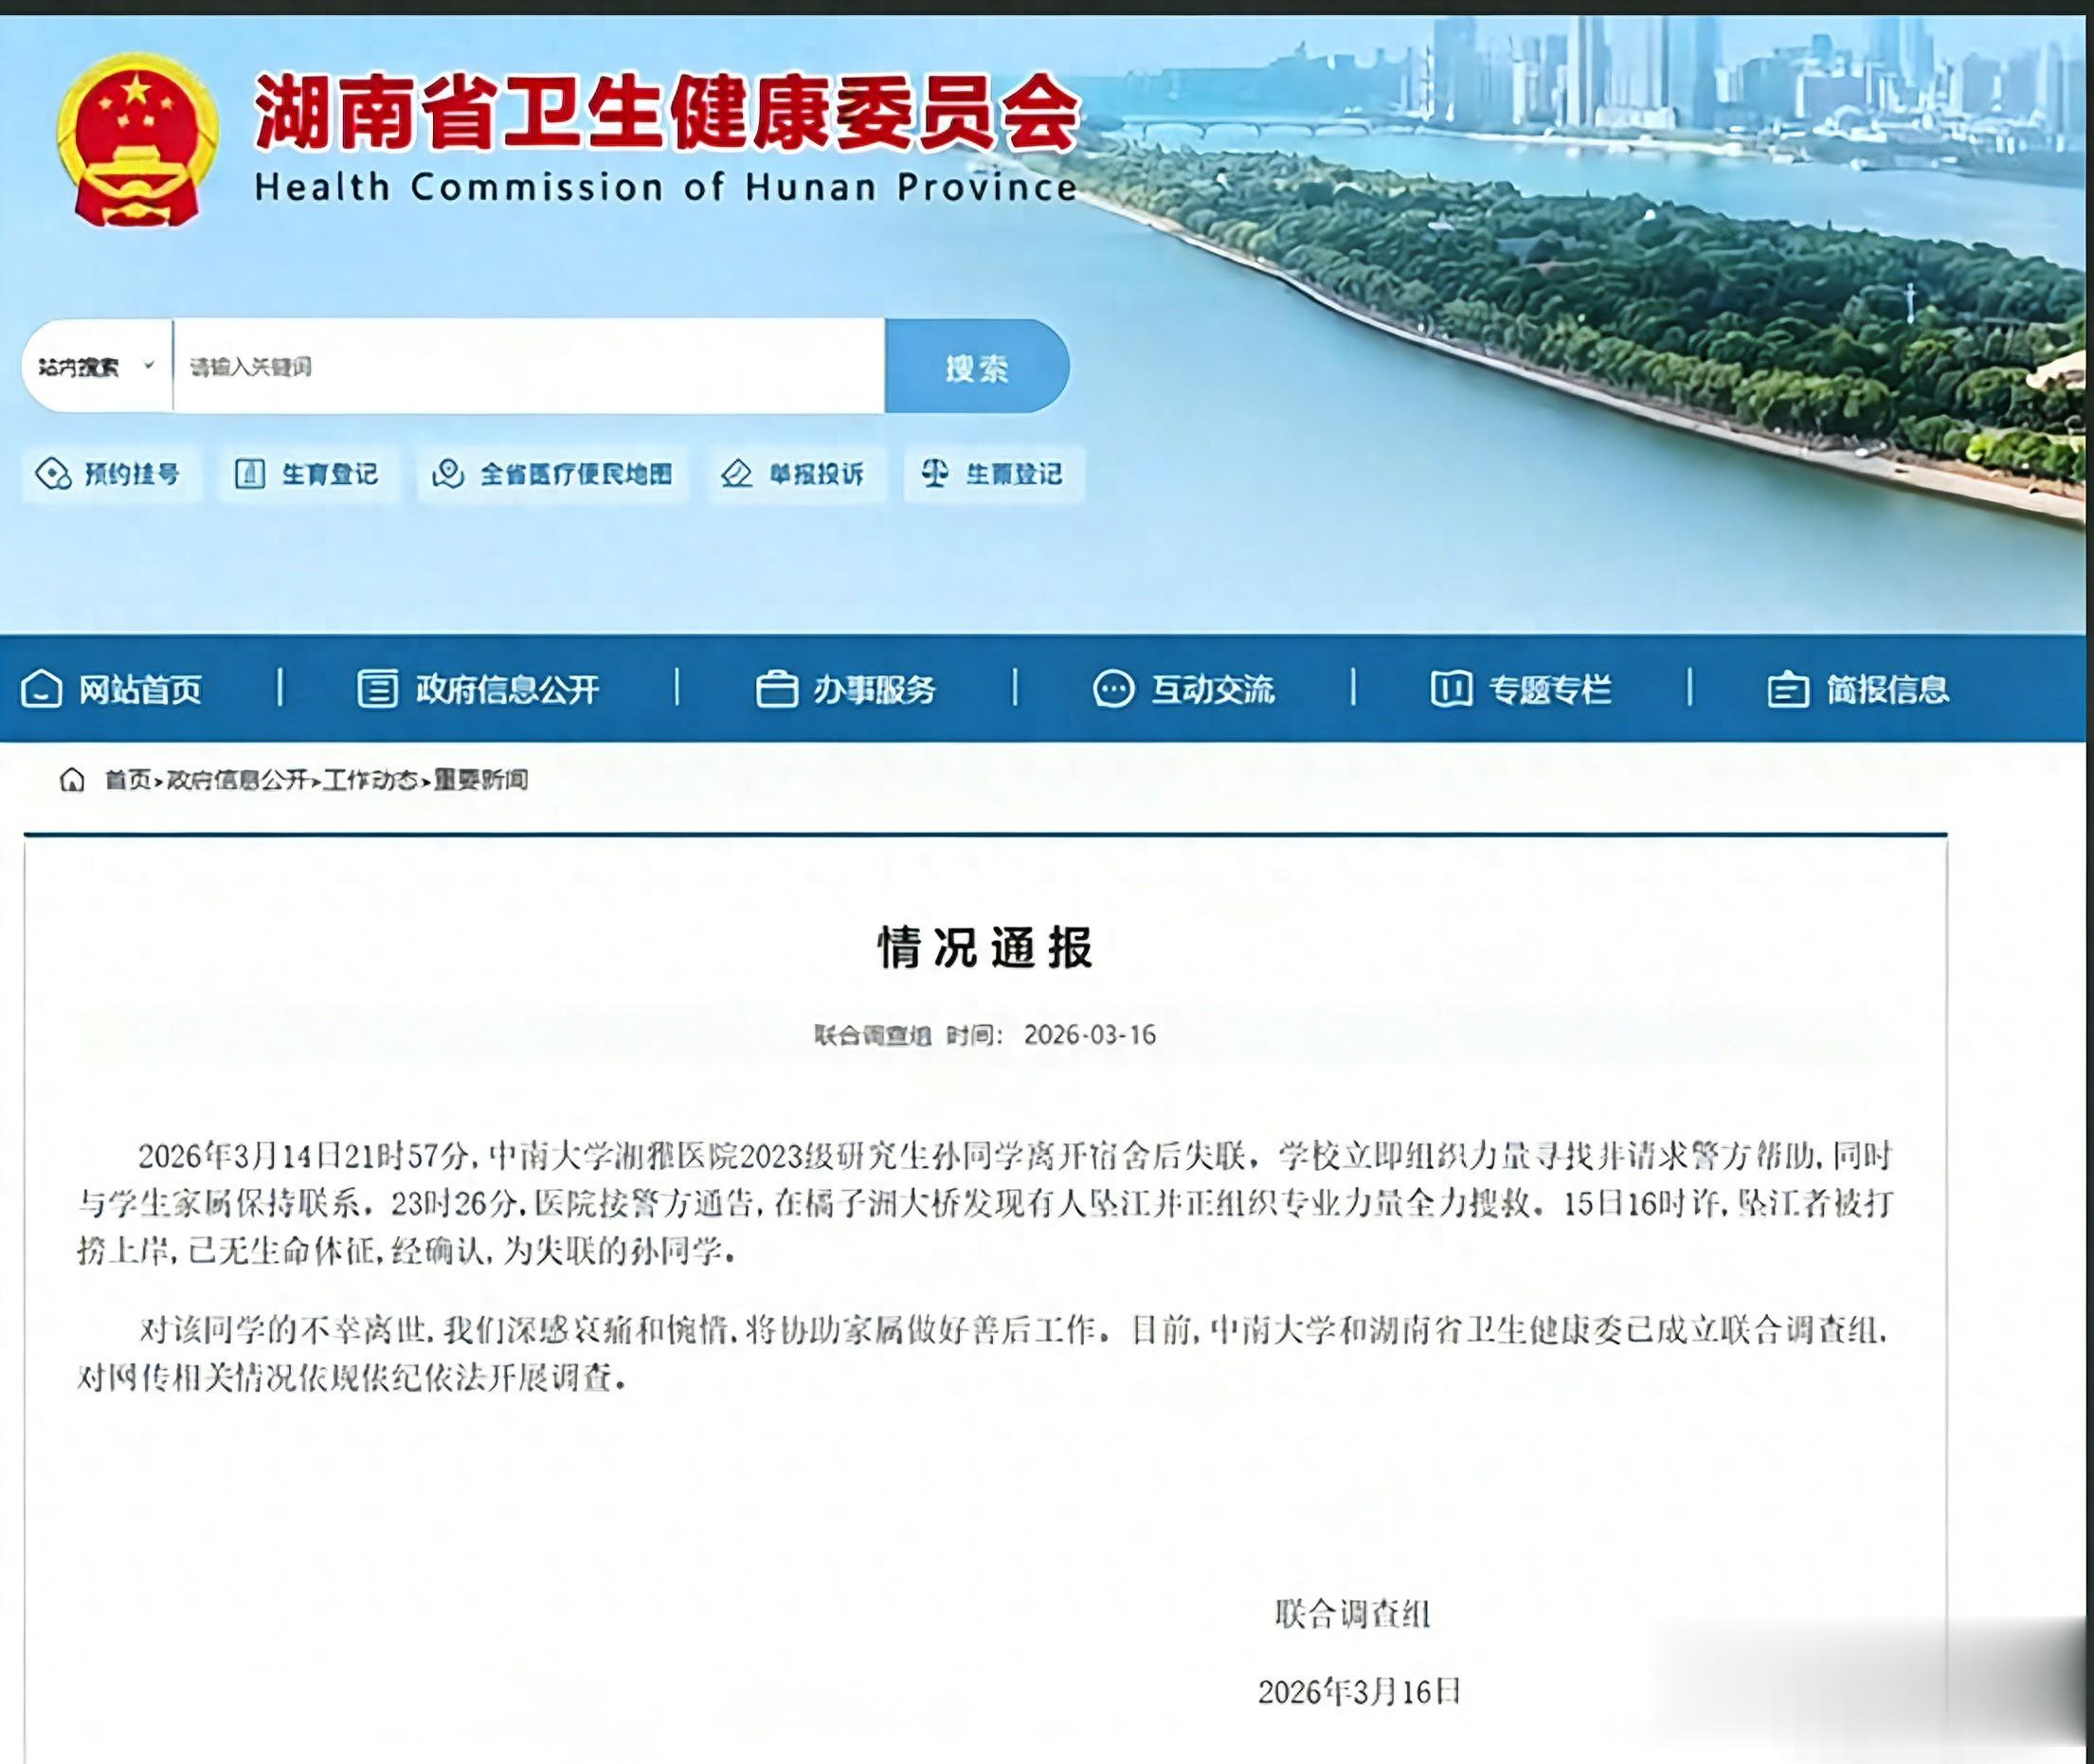
Task: Click the breadcrumb home icon
Action: (x=72, y=779)
